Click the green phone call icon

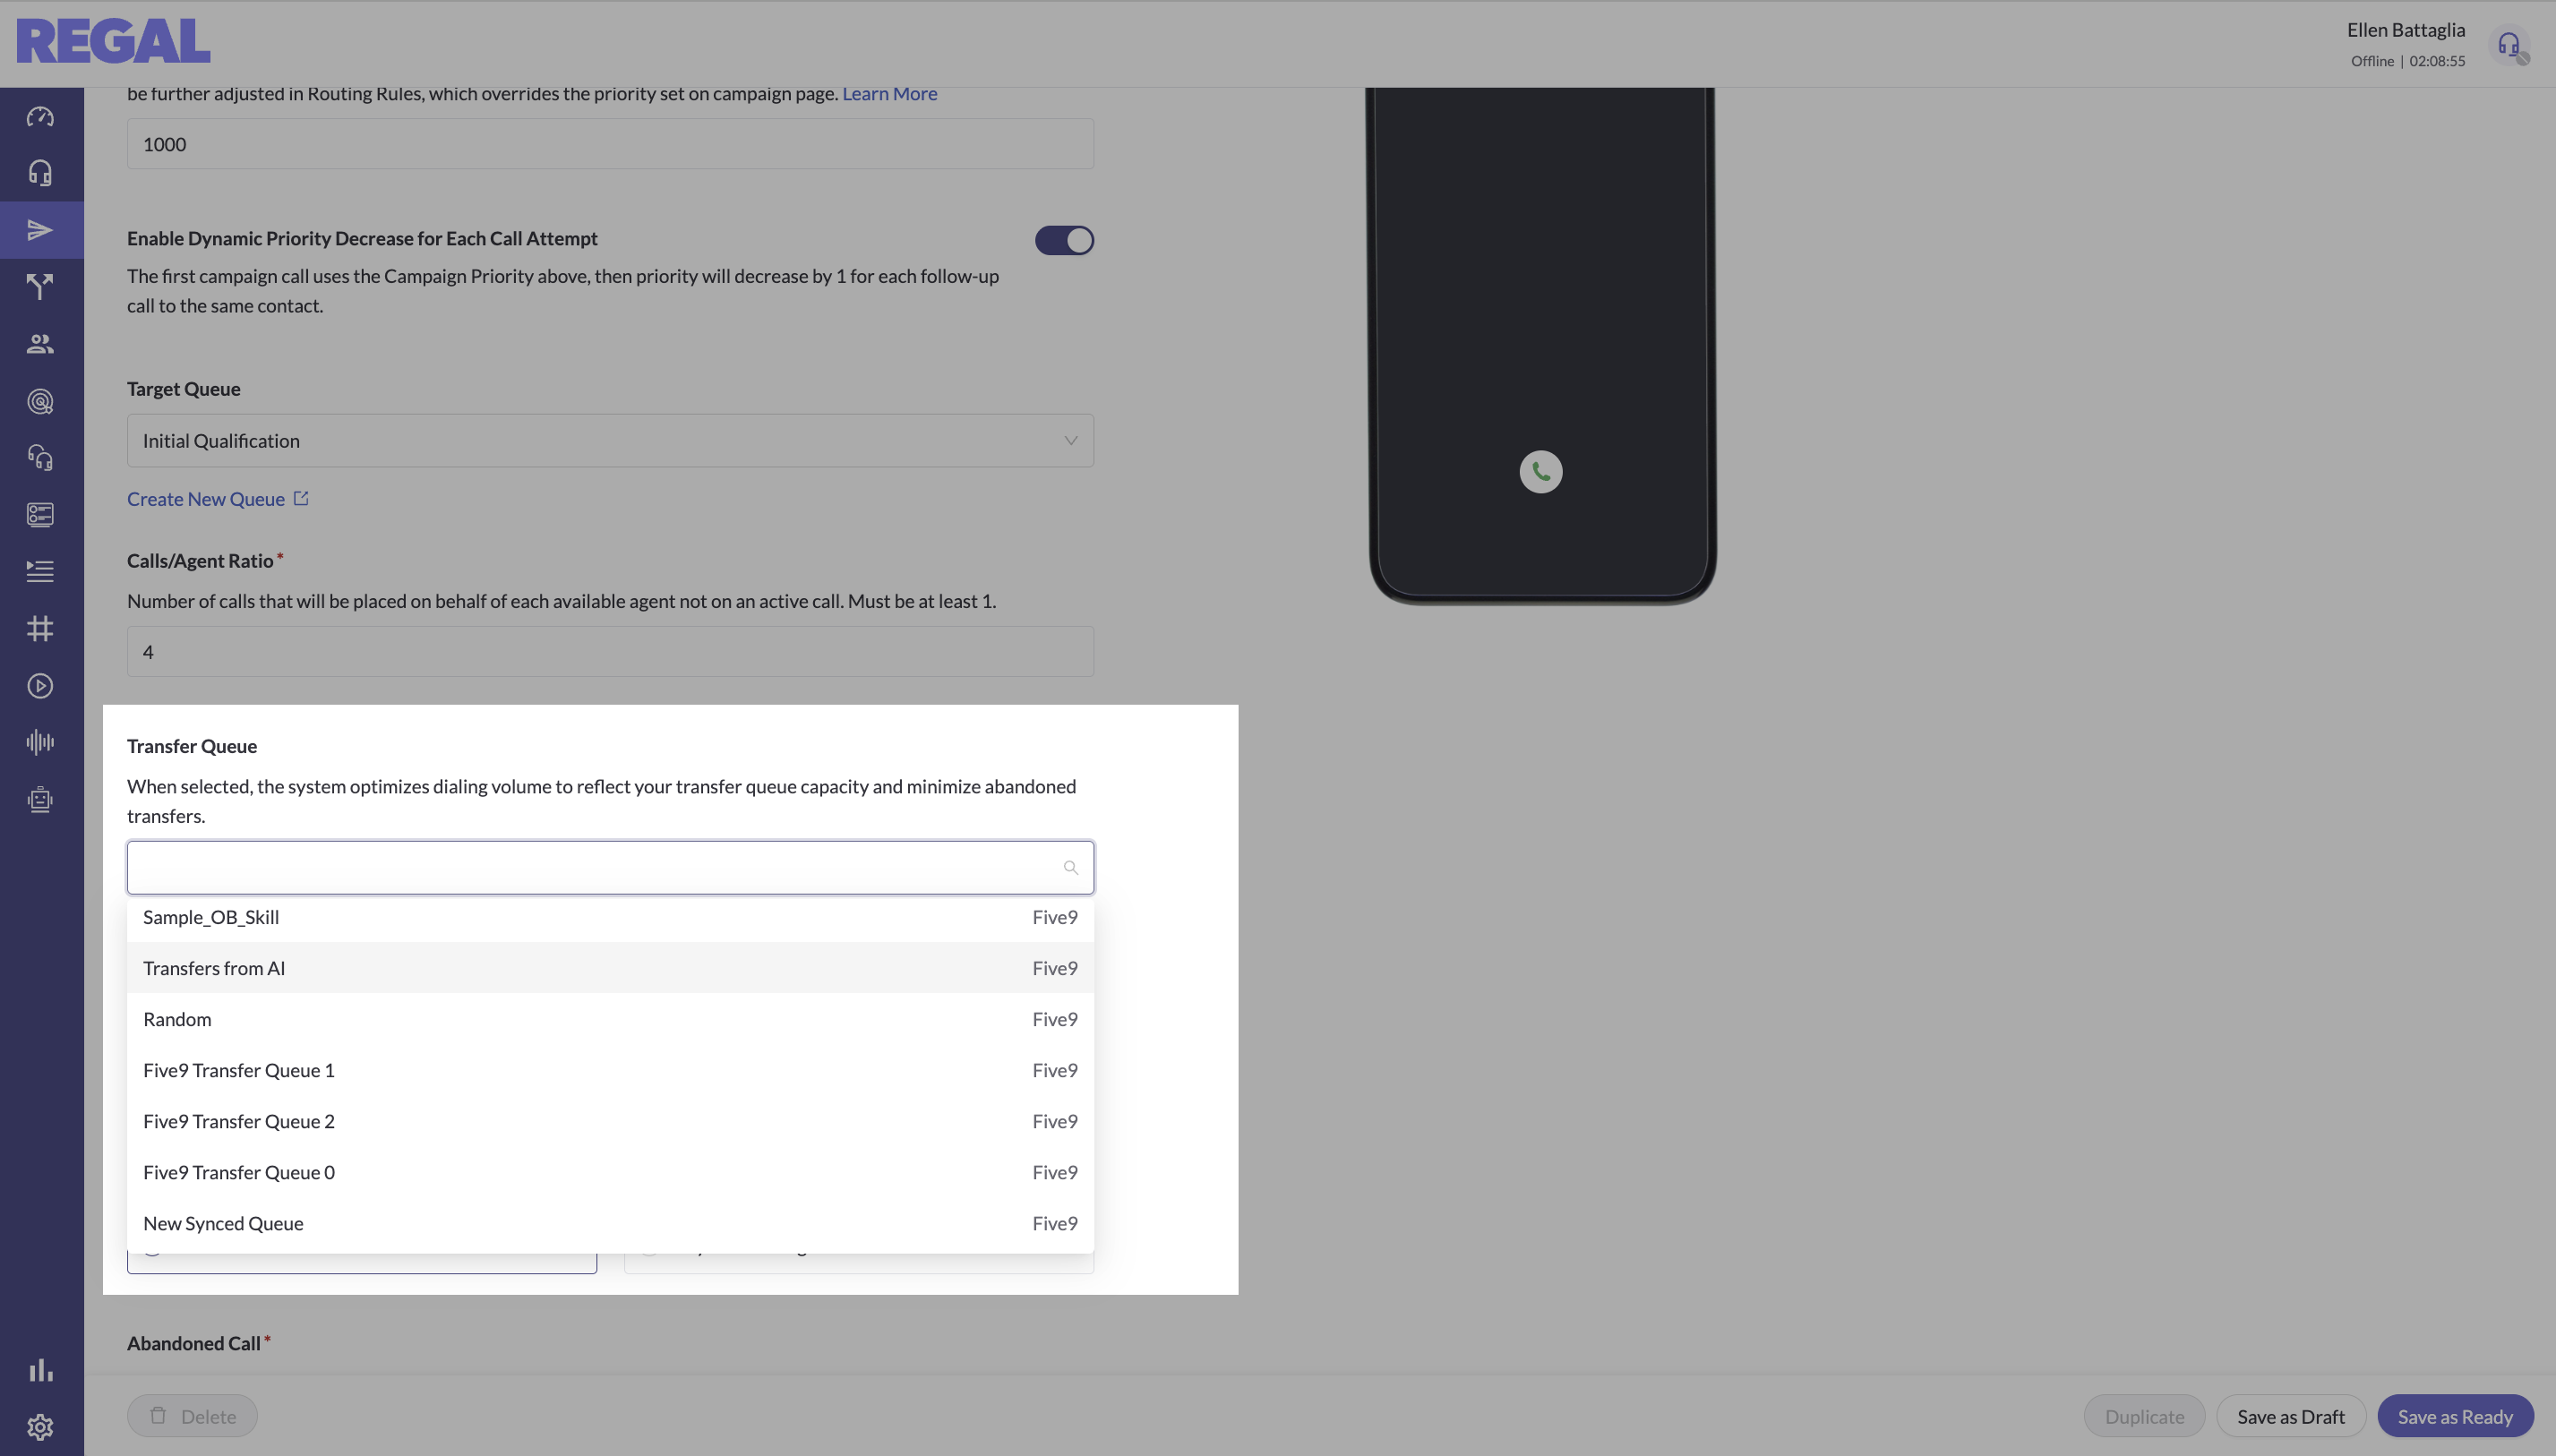(1540, 472)
